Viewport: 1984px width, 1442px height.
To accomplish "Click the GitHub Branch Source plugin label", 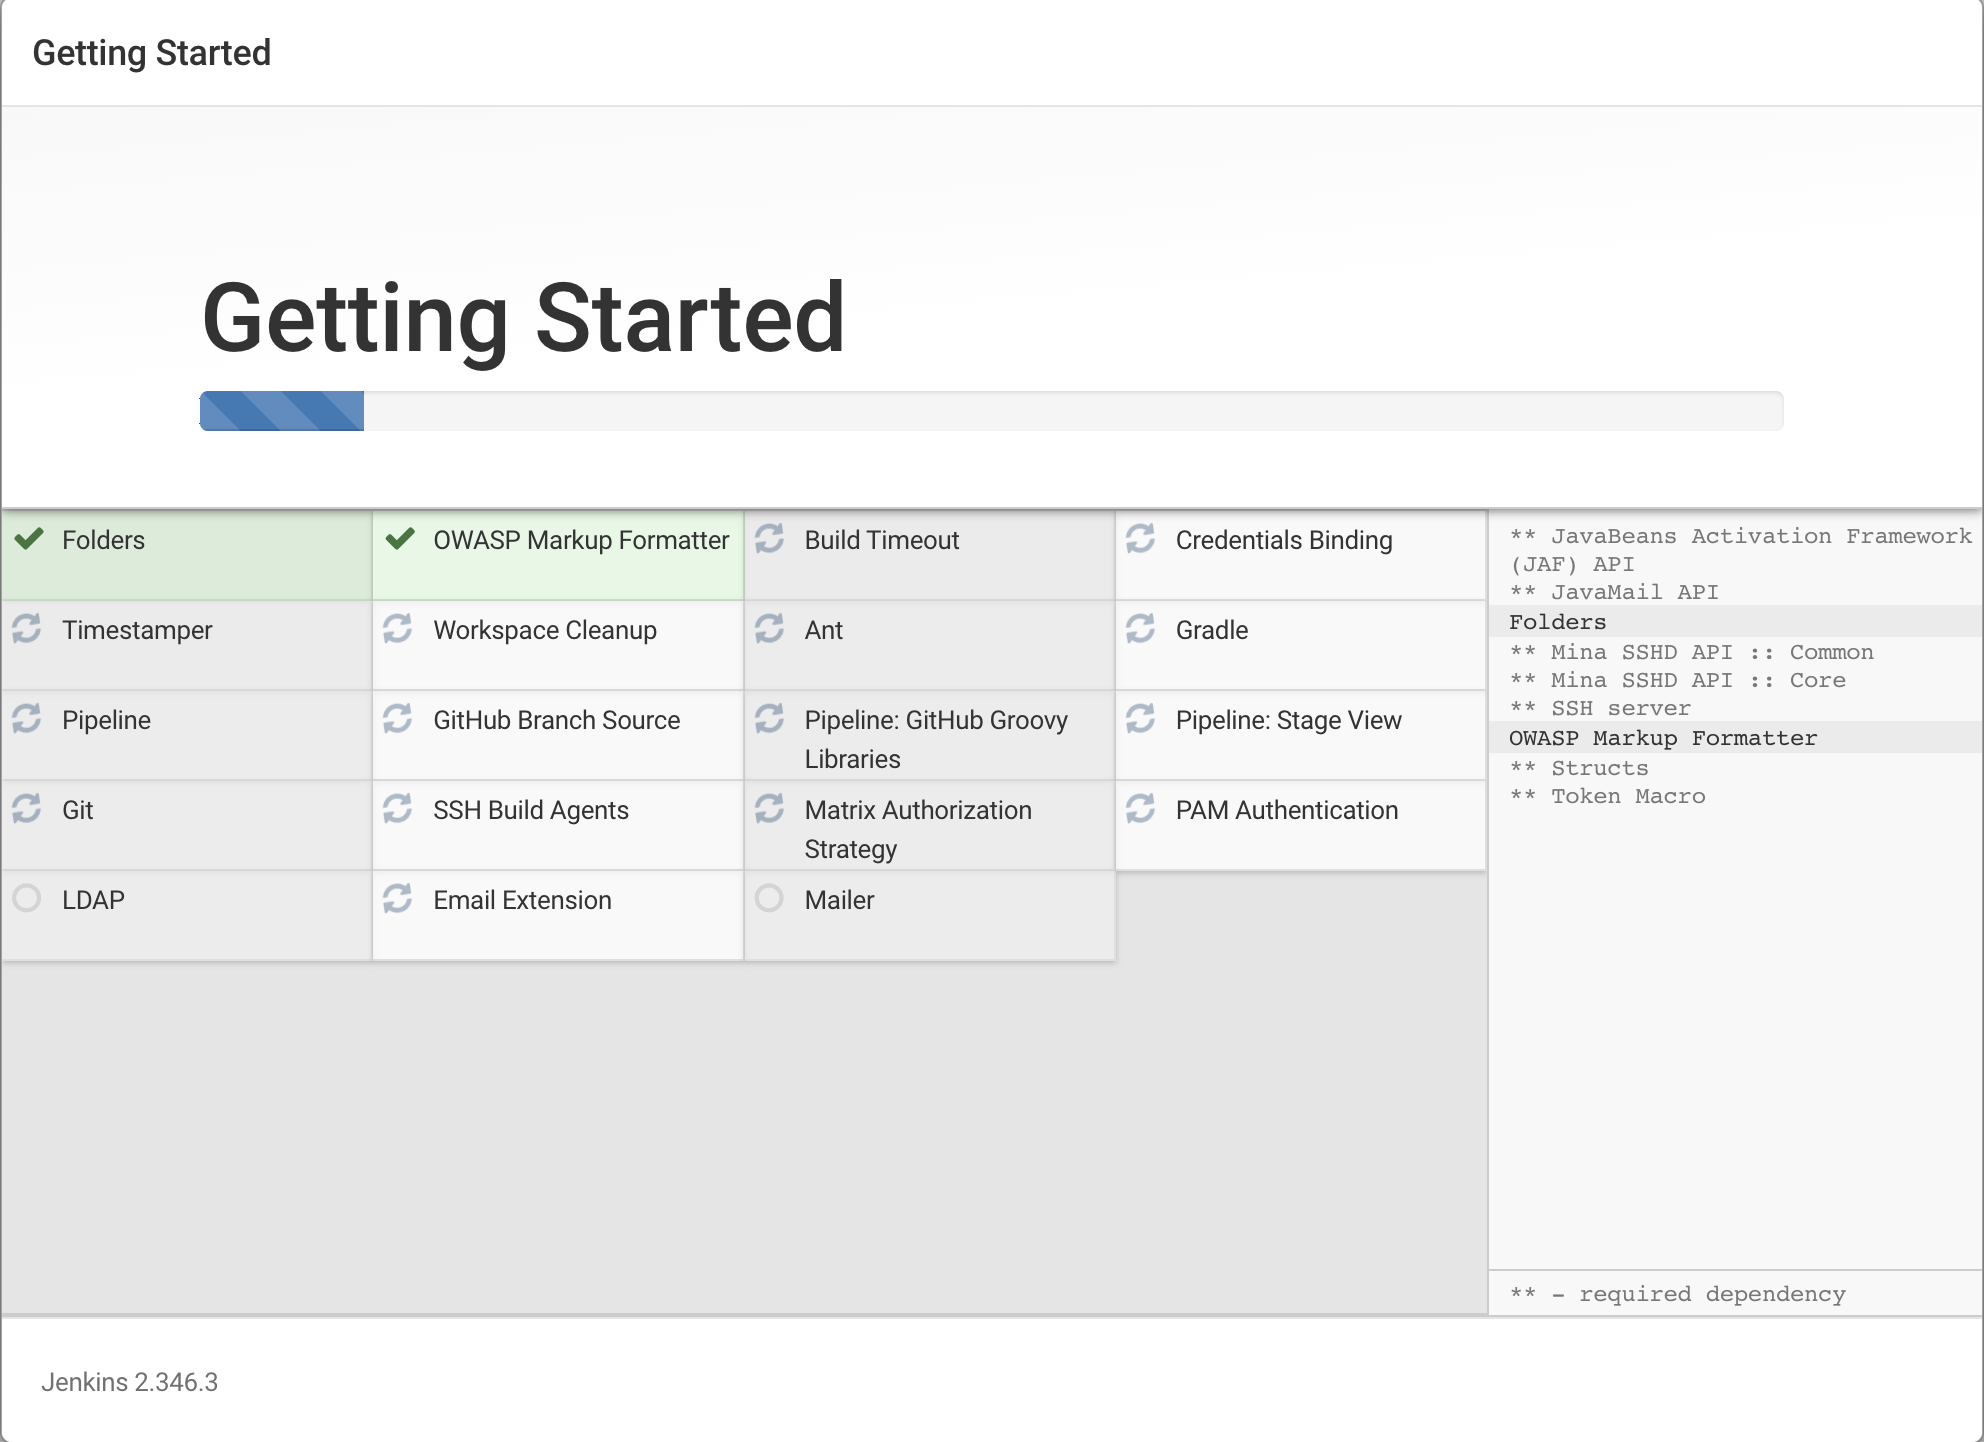I will [556, 720].
